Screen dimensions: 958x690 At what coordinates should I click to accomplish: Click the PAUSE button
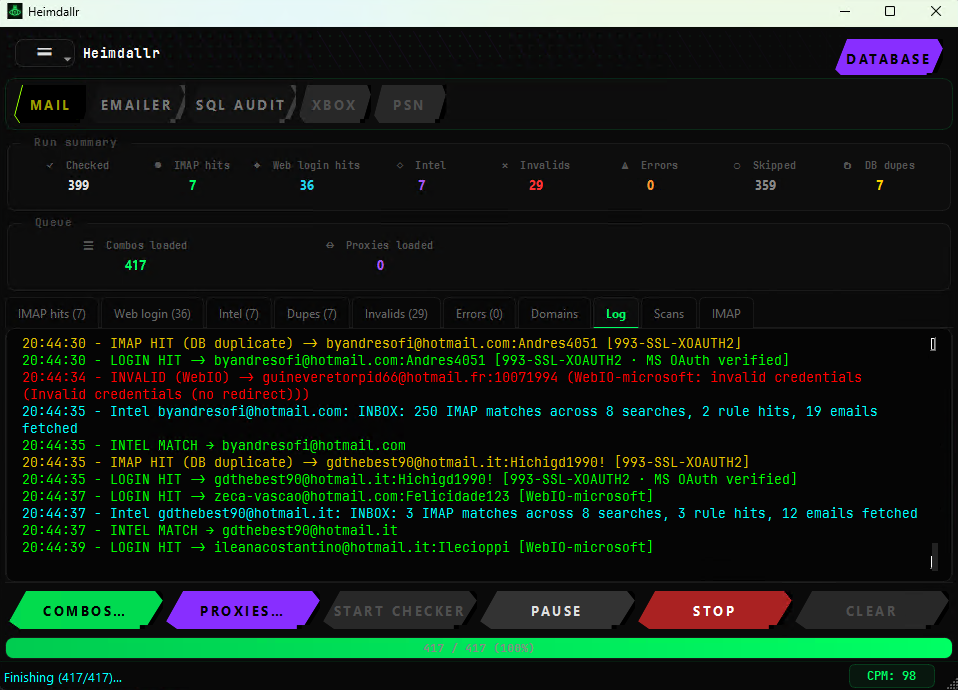click(556, 611)
